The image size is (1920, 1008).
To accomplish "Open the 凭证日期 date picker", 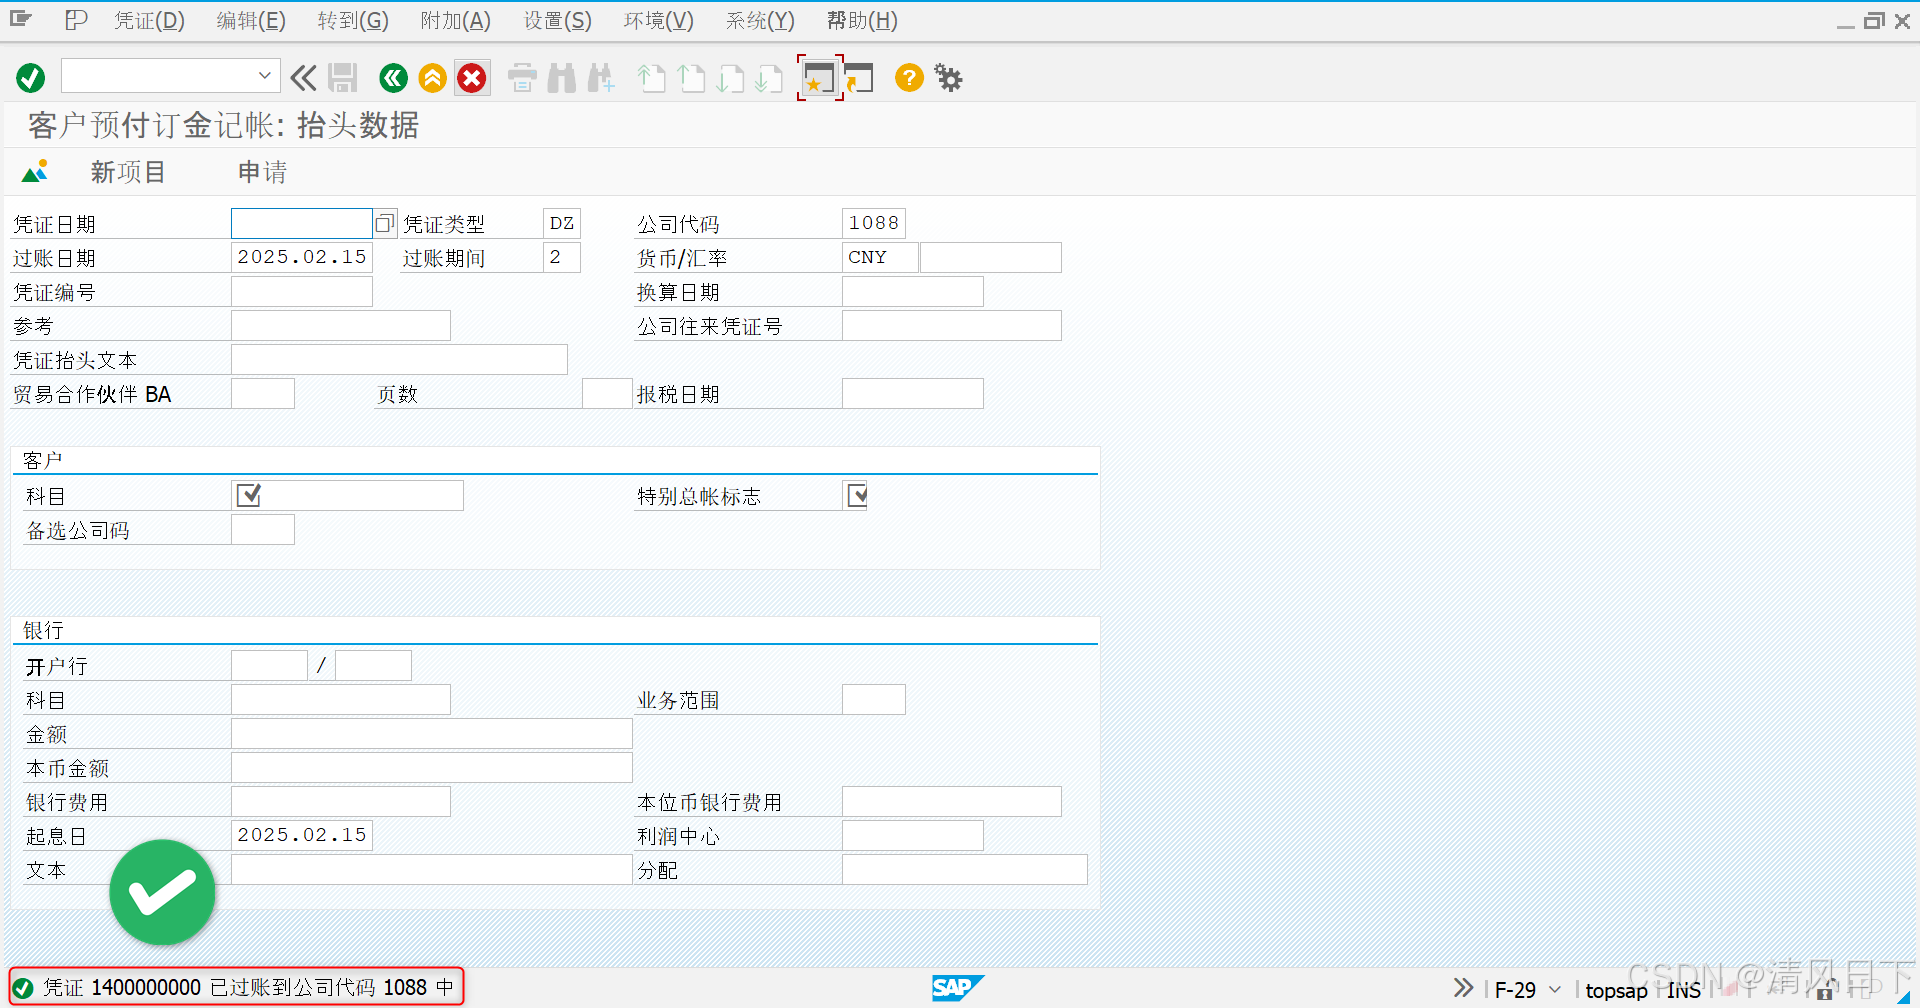I will click(385, 222).
